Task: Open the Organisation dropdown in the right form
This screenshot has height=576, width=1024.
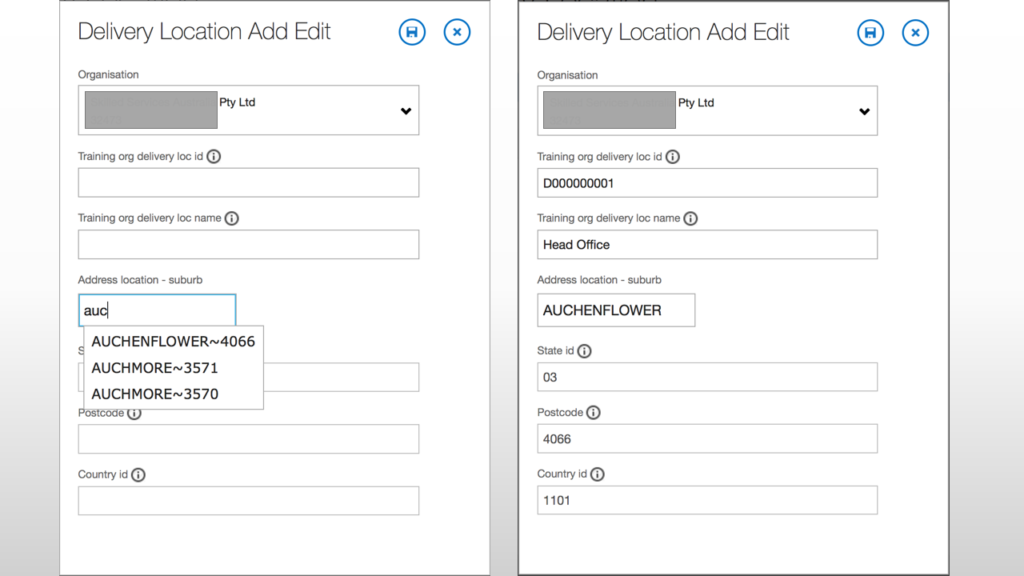Action: tap(864, 111)
